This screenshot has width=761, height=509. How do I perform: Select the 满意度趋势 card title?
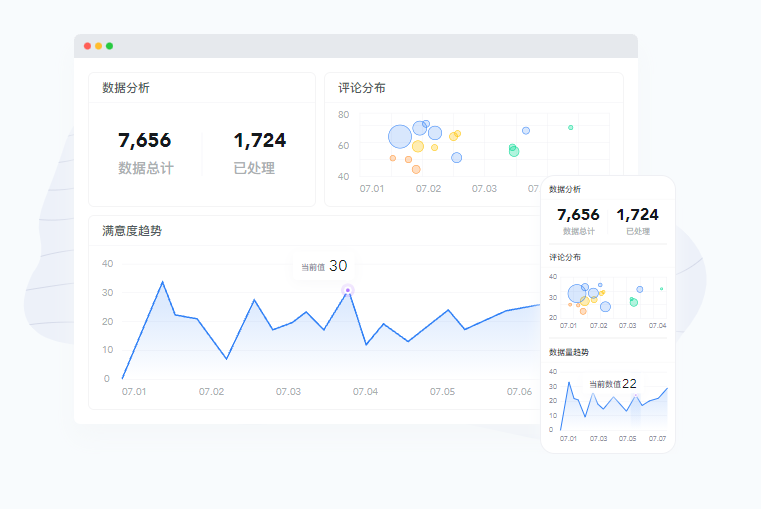click(132, 231)
